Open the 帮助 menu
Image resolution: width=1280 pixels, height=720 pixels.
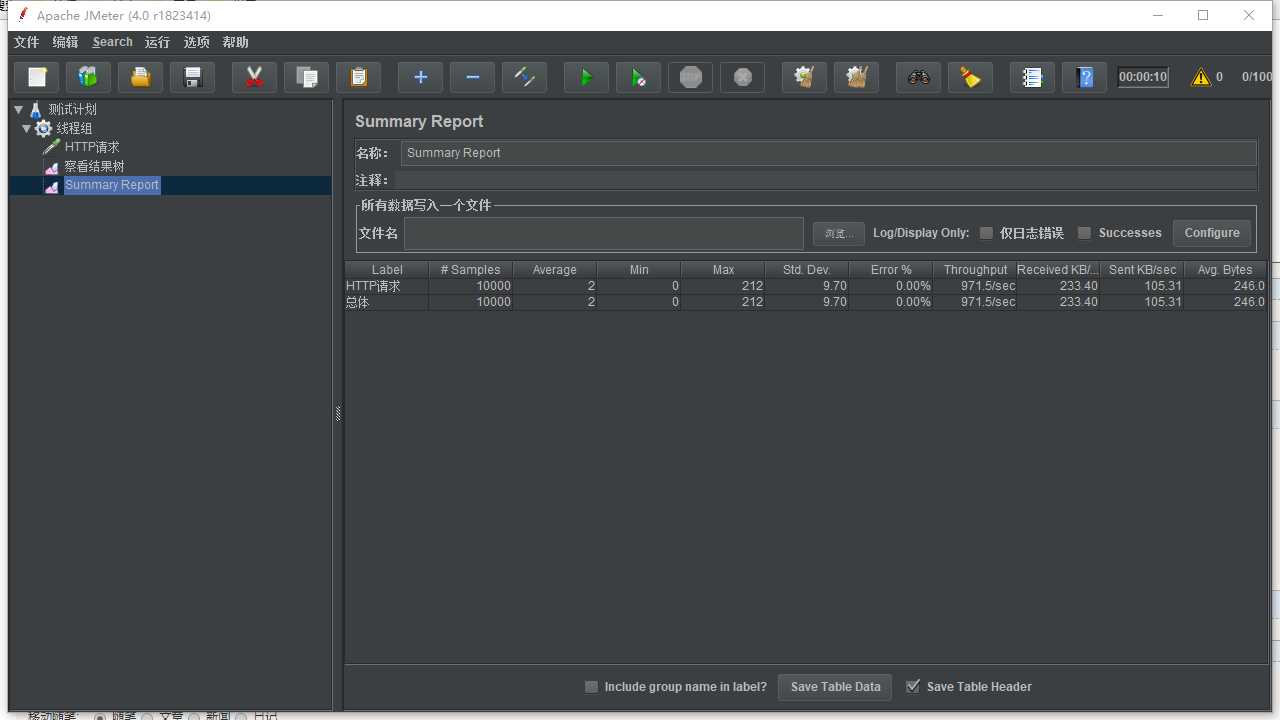(x=236, y=42)
